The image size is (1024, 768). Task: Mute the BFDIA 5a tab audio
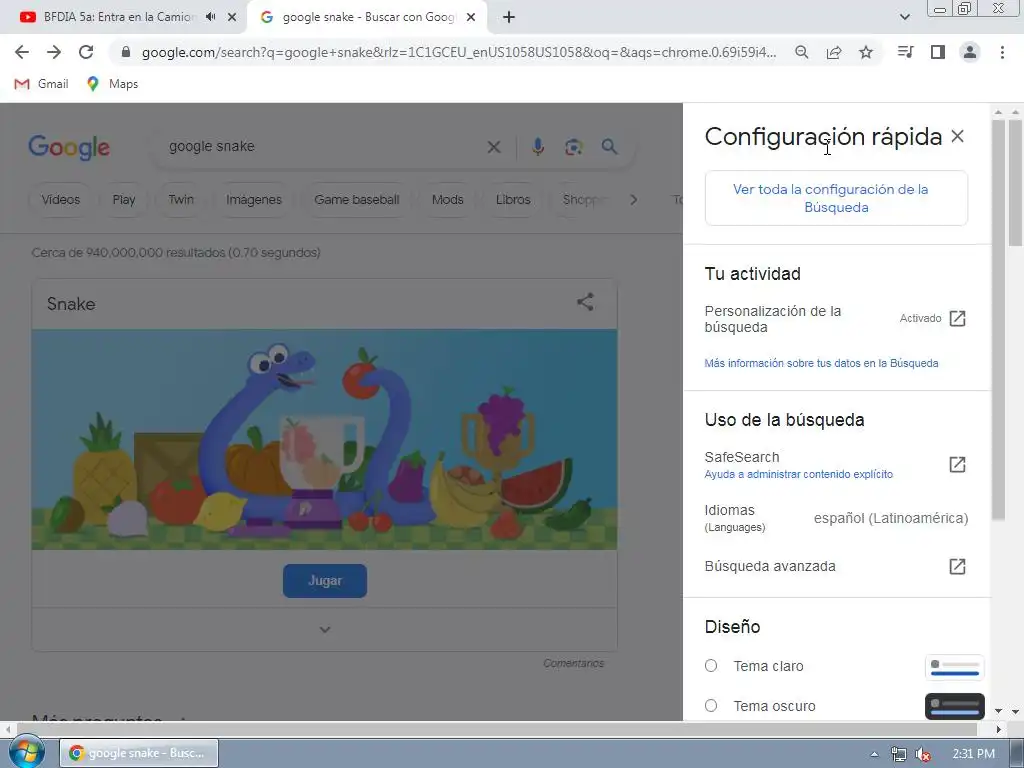pyautogui.click(x=210, y=17)
